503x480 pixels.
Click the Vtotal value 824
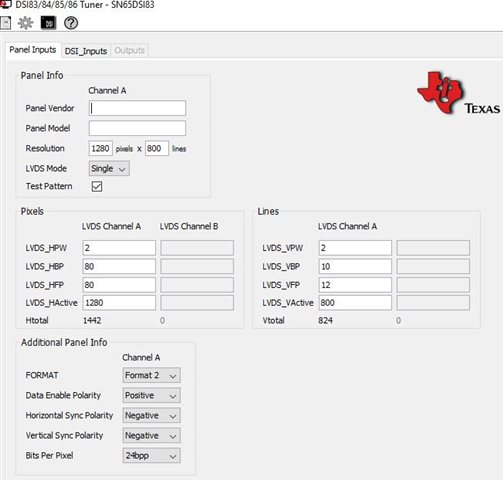(x=325, y=321)
